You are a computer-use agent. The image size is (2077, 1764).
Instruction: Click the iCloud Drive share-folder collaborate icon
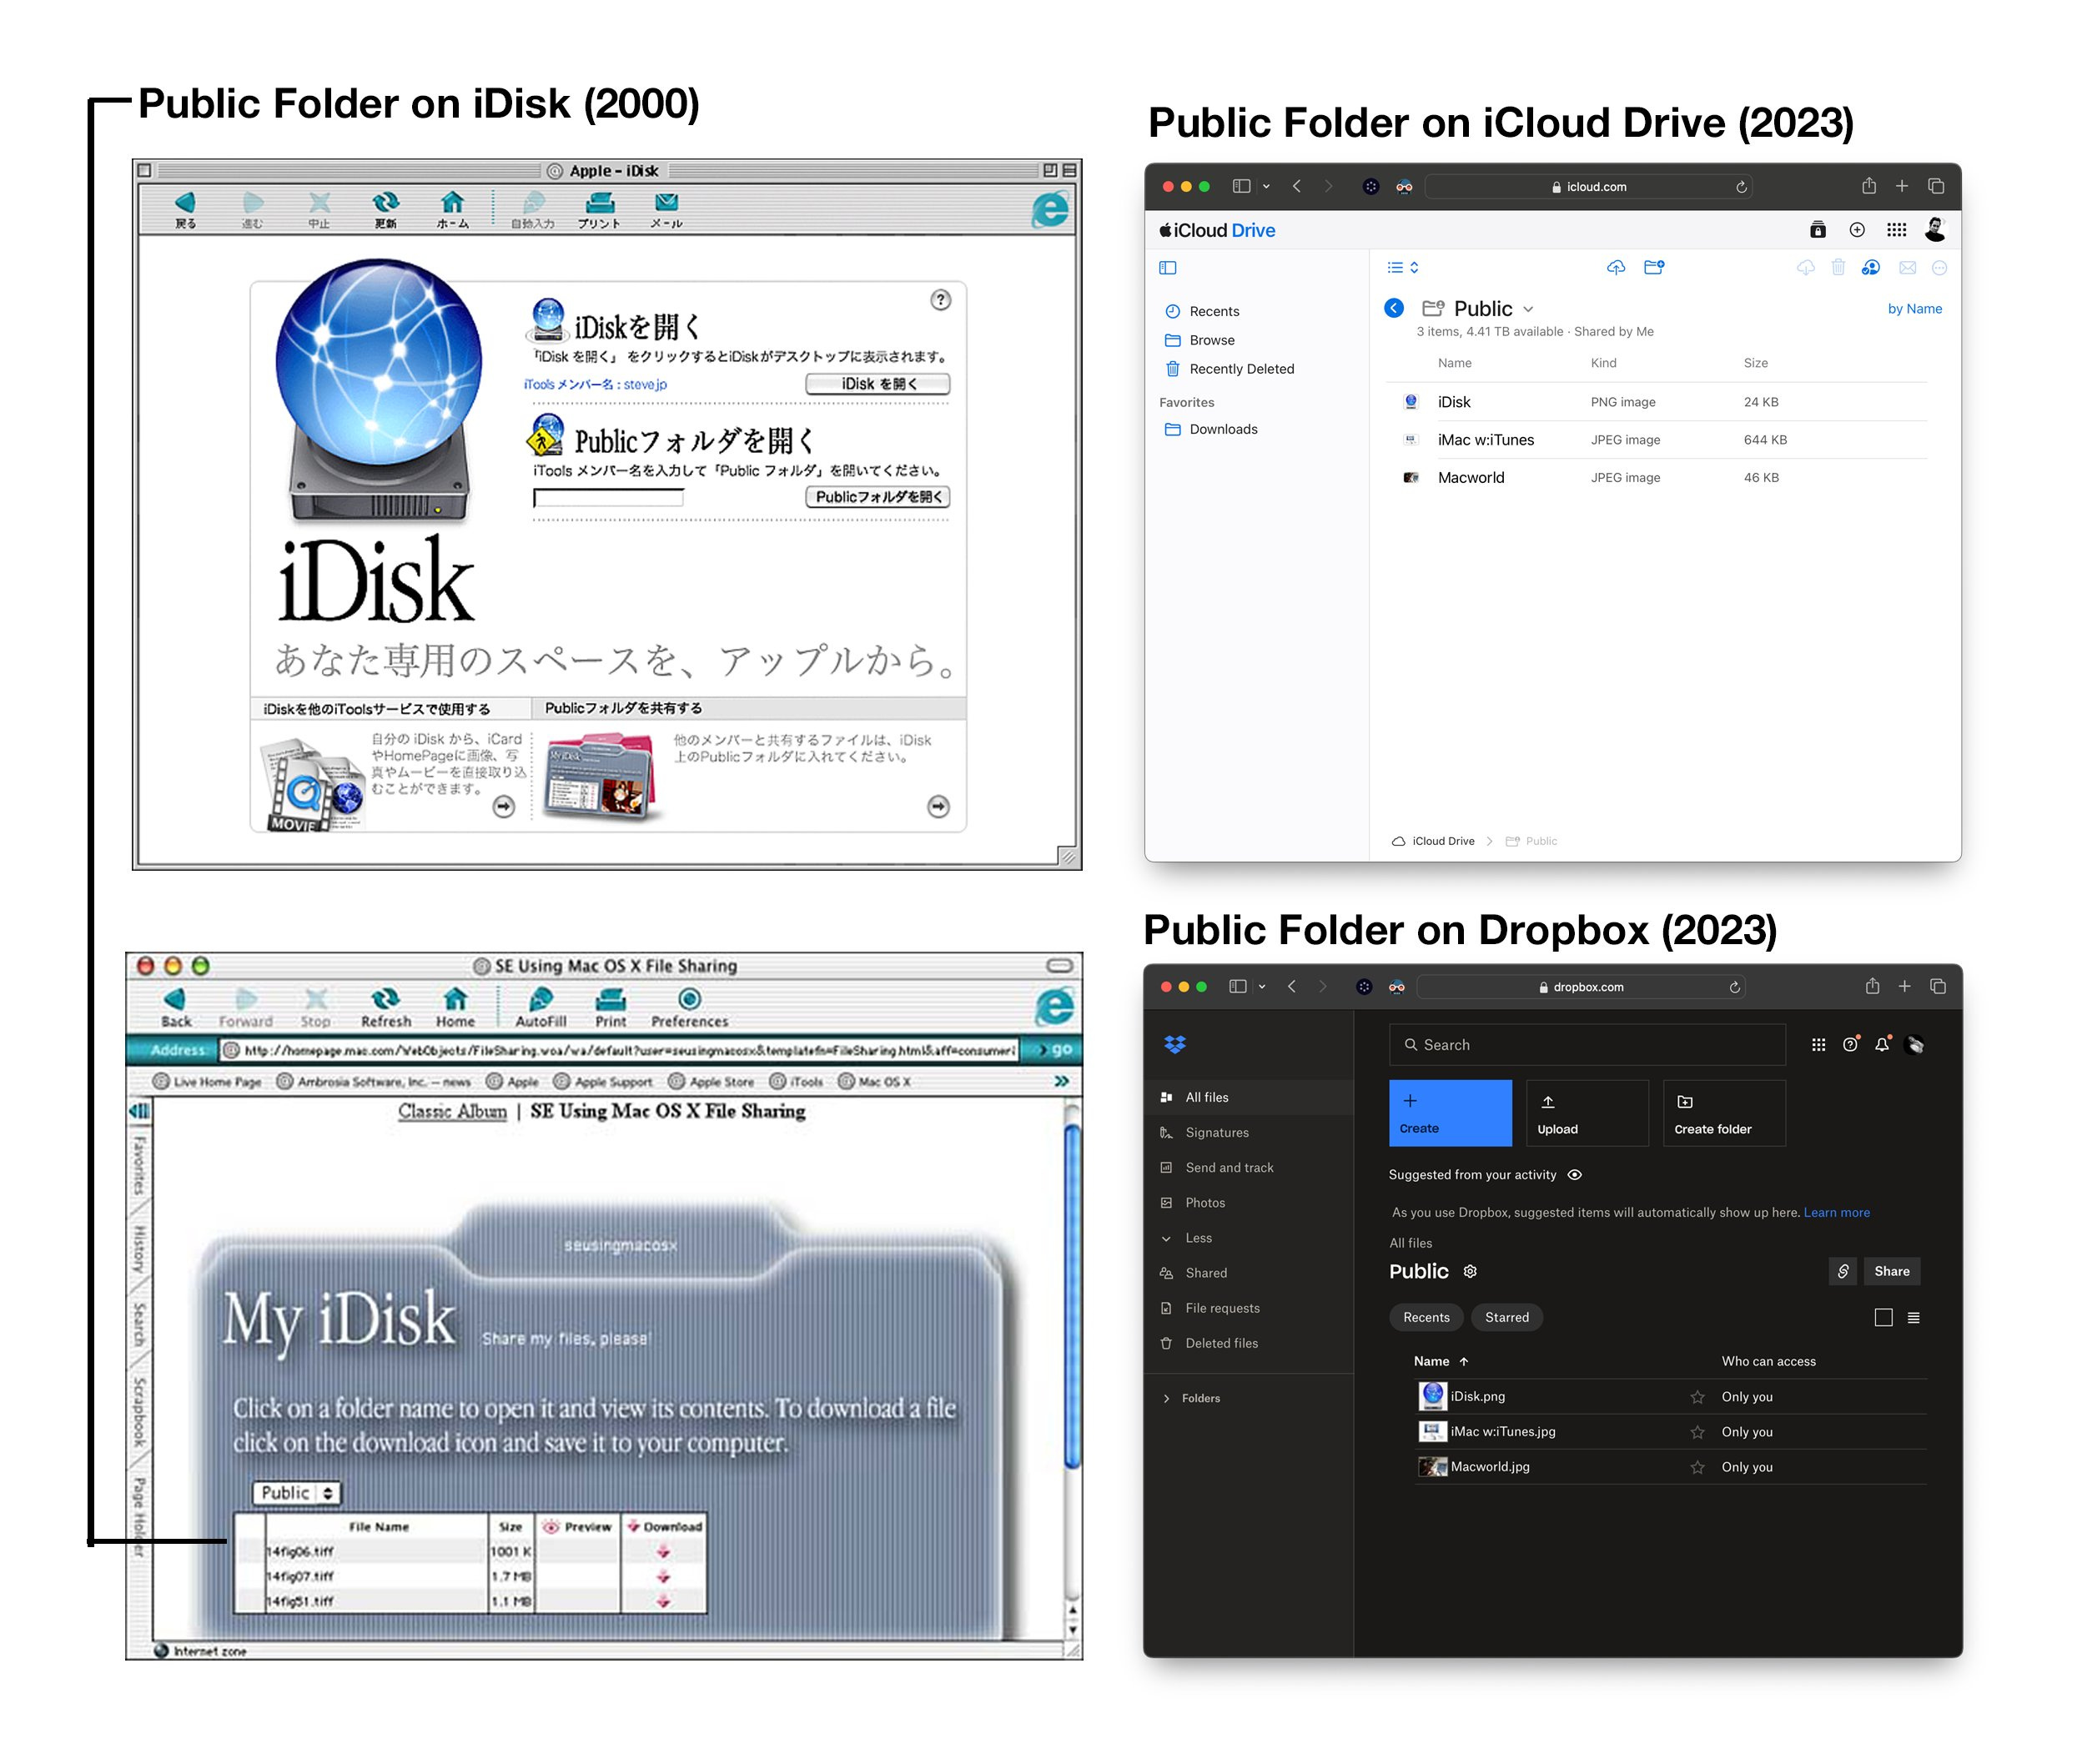coord(1870,267)
